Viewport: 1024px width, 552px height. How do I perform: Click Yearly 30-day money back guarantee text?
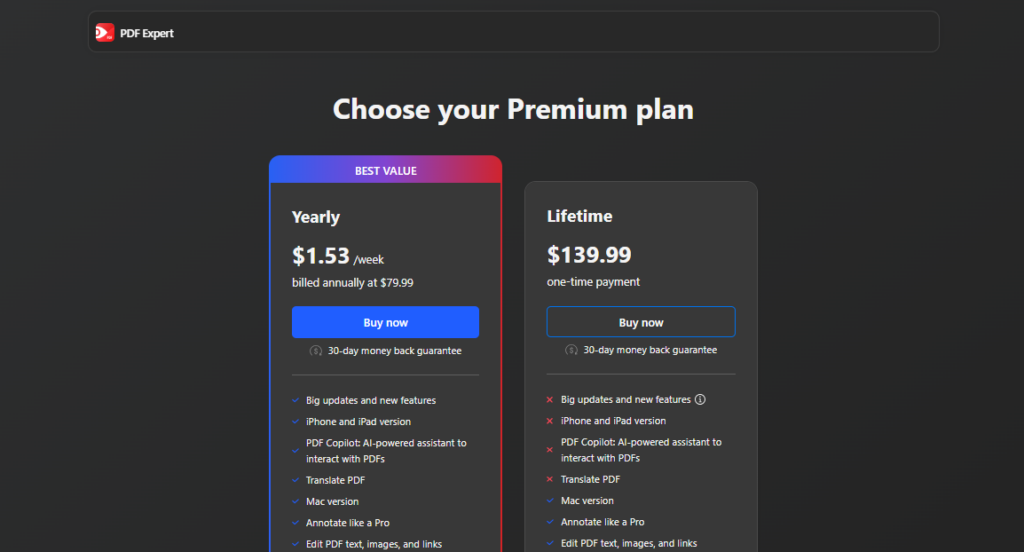point(394,351)
